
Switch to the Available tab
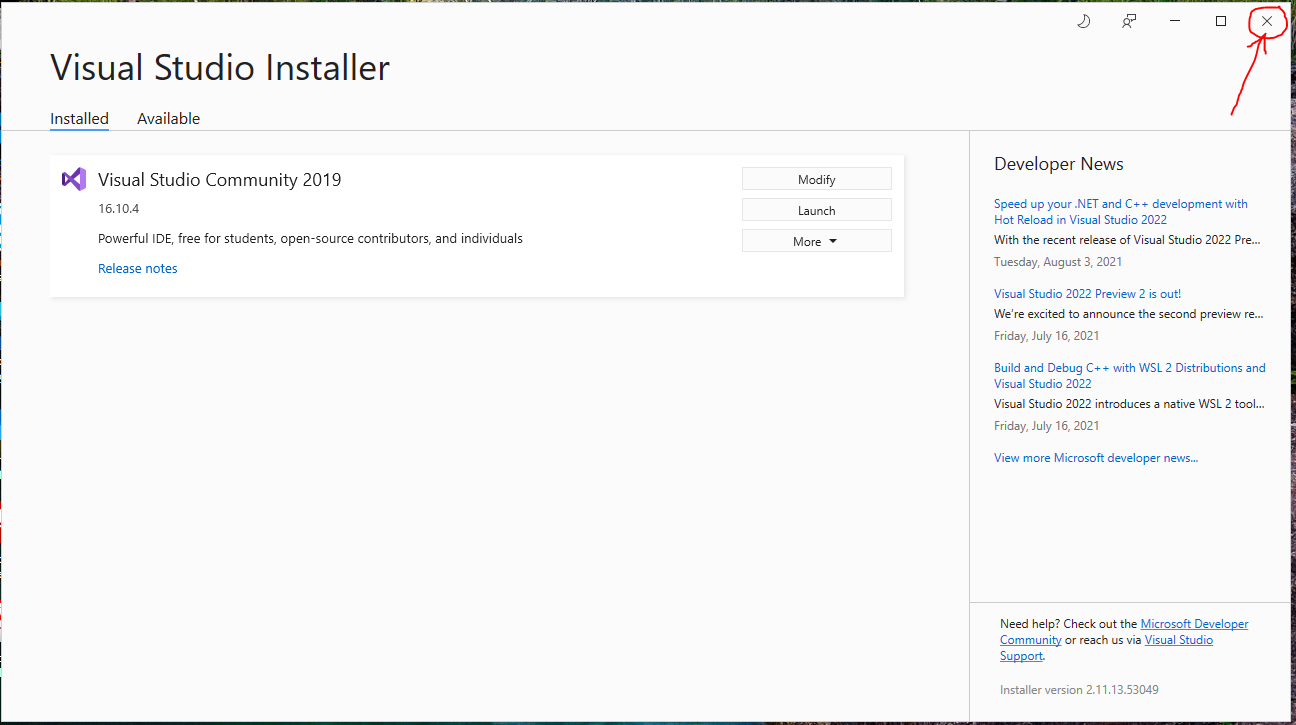pos(168,118)
